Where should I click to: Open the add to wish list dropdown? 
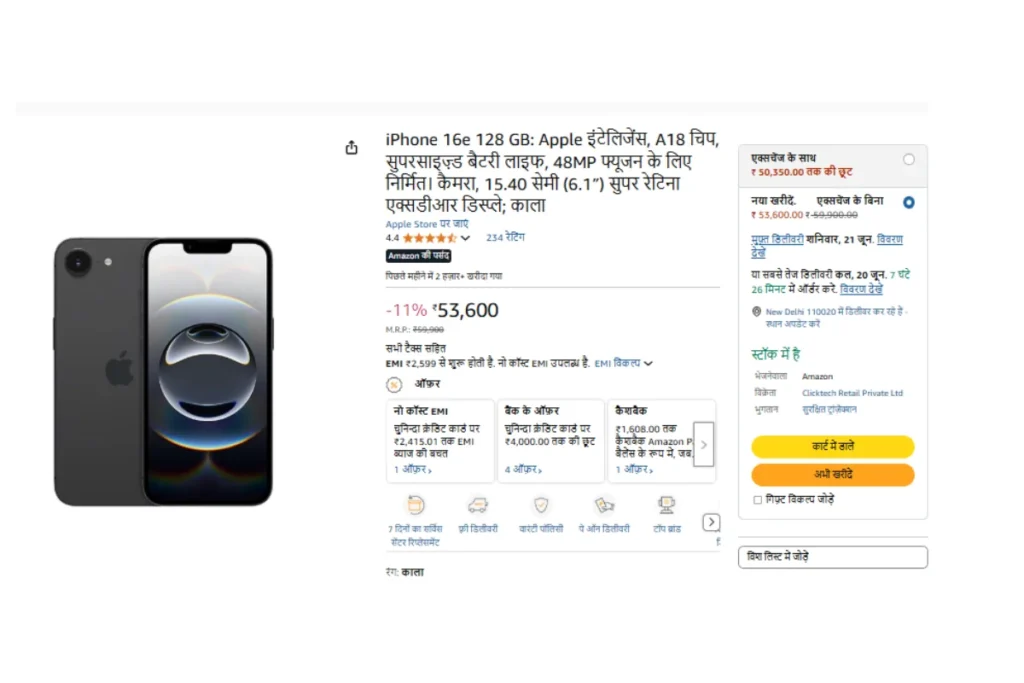(x=833, y=557)
